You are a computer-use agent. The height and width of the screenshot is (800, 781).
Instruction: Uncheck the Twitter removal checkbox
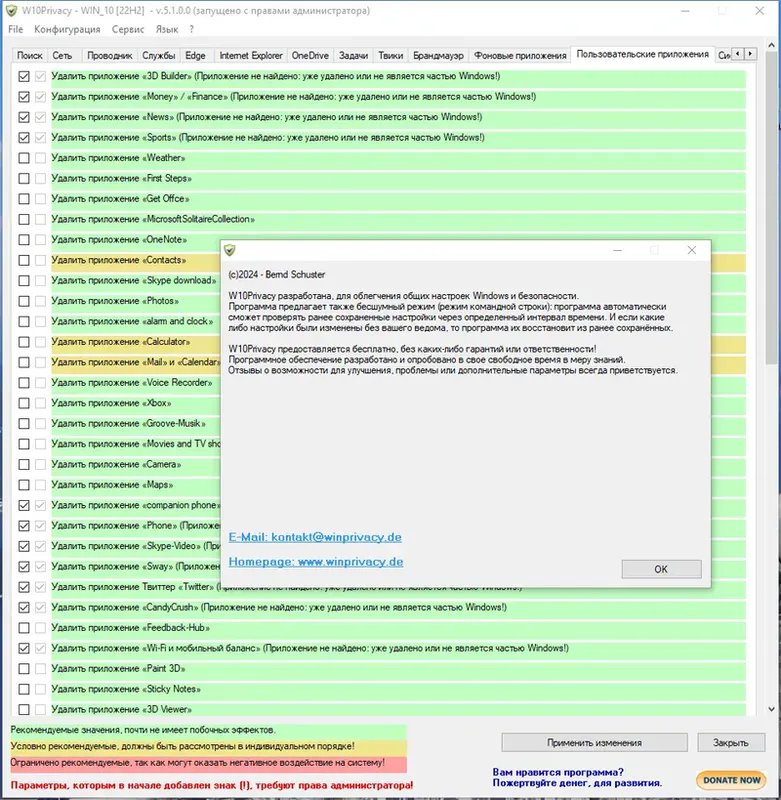[24, 587]
